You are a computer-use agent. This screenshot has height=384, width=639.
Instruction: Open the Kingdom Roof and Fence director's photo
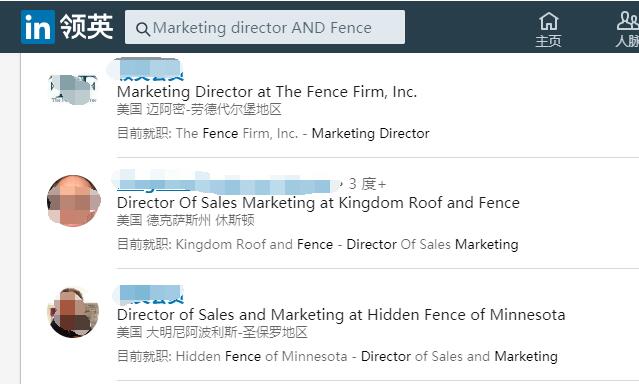(x=73, y=201)
